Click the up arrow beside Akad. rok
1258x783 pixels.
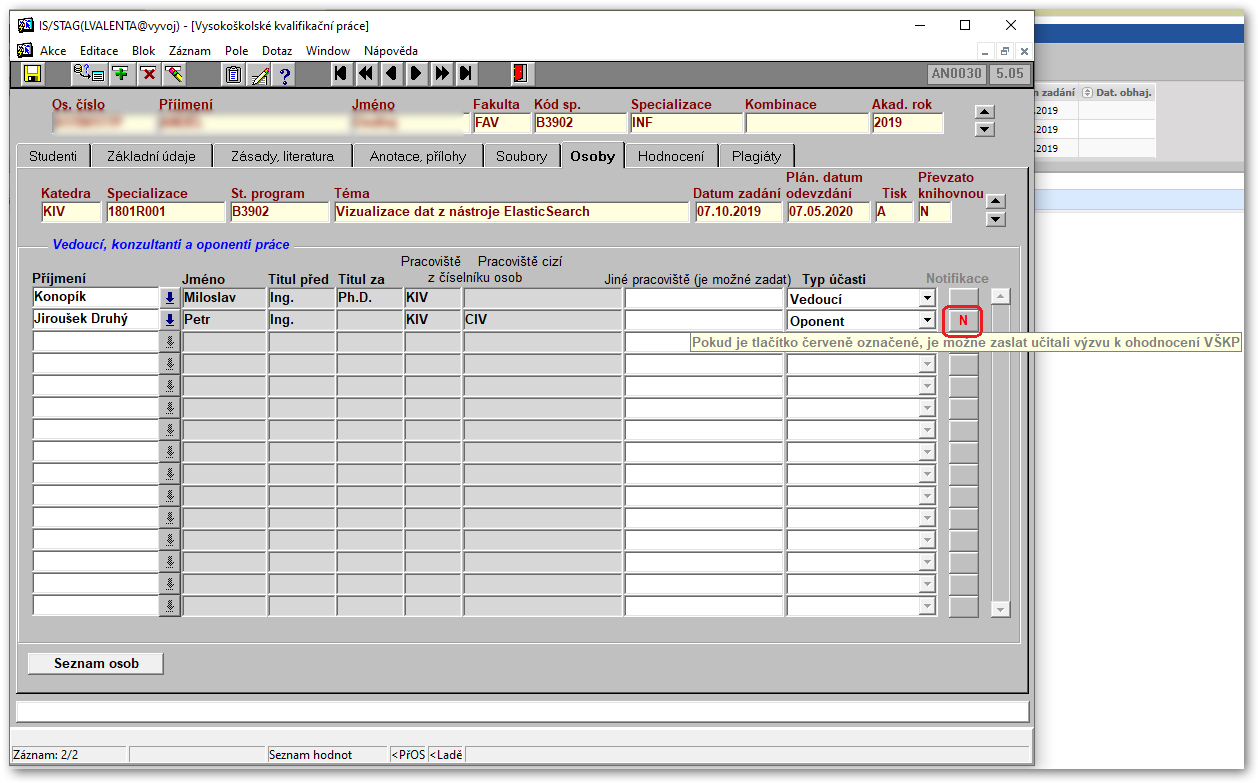click(x=985, y=112)
